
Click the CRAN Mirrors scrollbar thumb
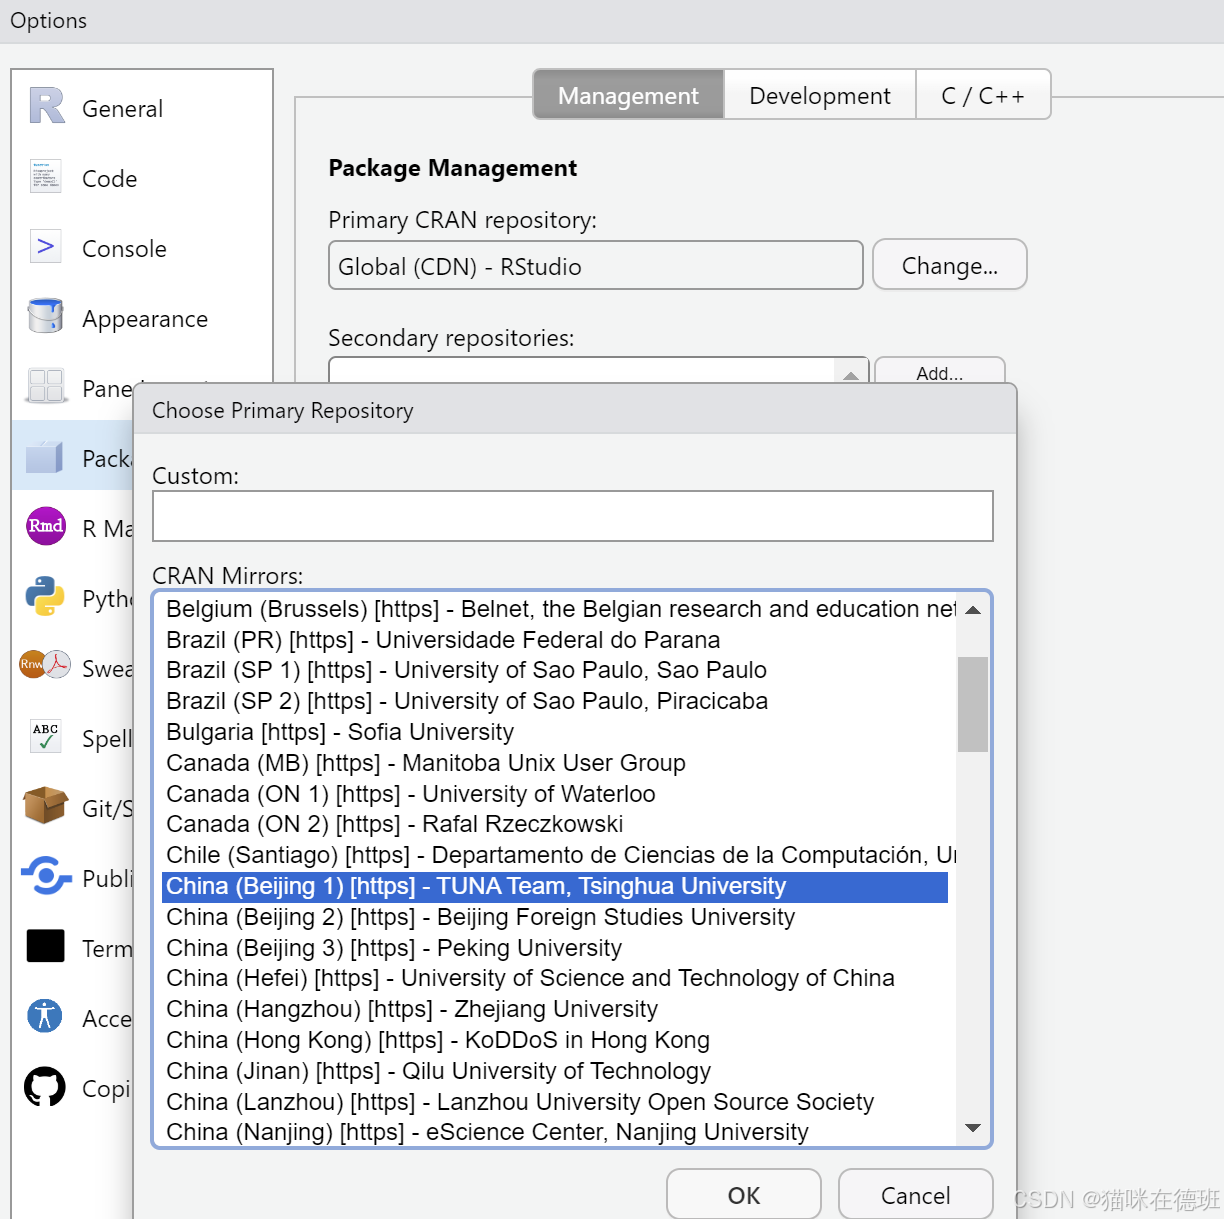coord(973,704)
